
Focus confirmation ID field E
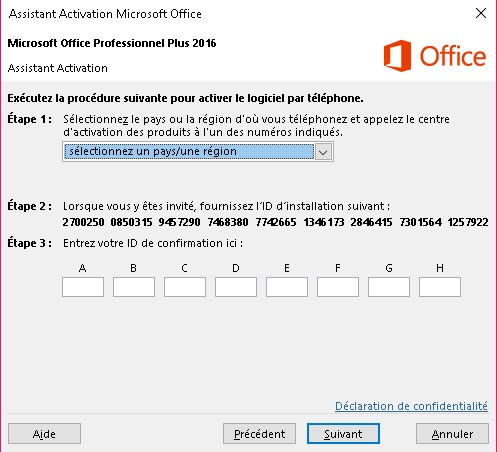click(287, 287)
